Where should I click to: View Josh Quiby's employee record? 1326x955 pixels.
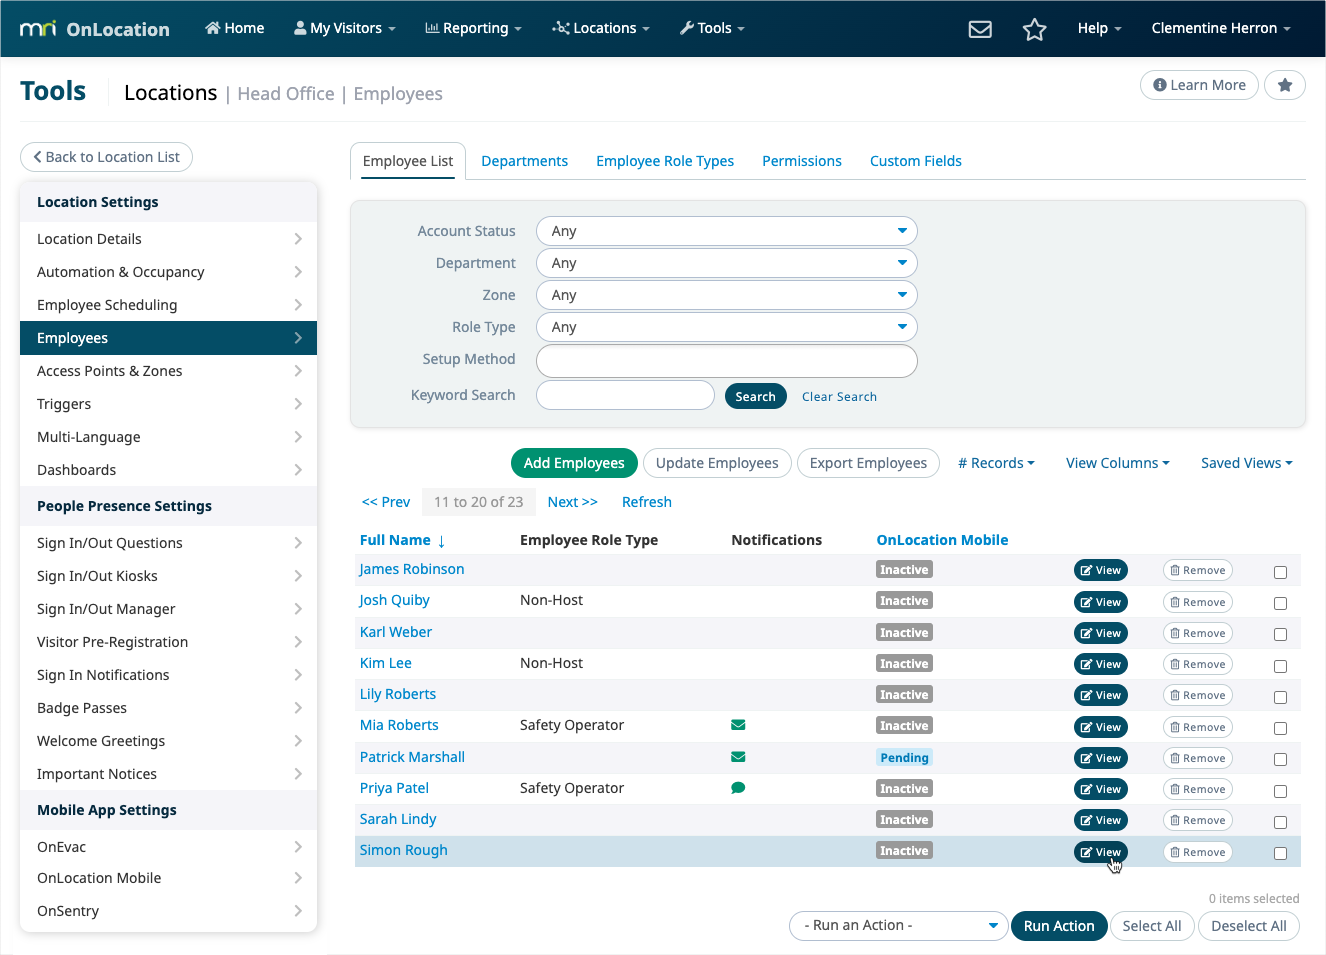tap(1100, 602)
